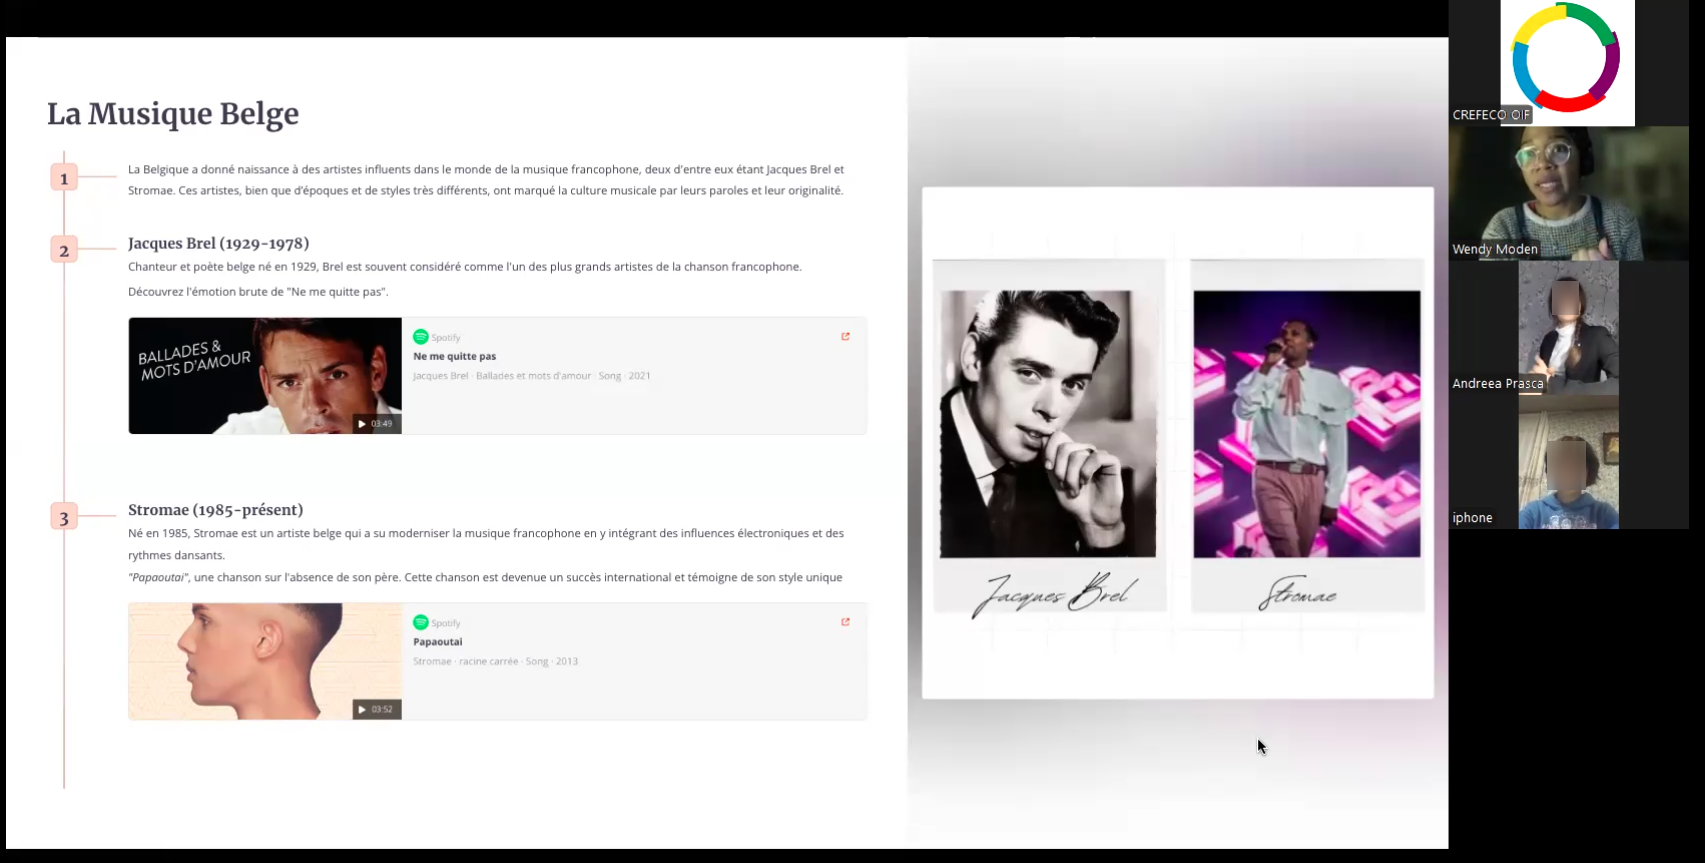The height and width of the screenshot is (863, 1705).
Task: Click the Spotify logo on Ne me quitte pas card
Action: (421, 337)
